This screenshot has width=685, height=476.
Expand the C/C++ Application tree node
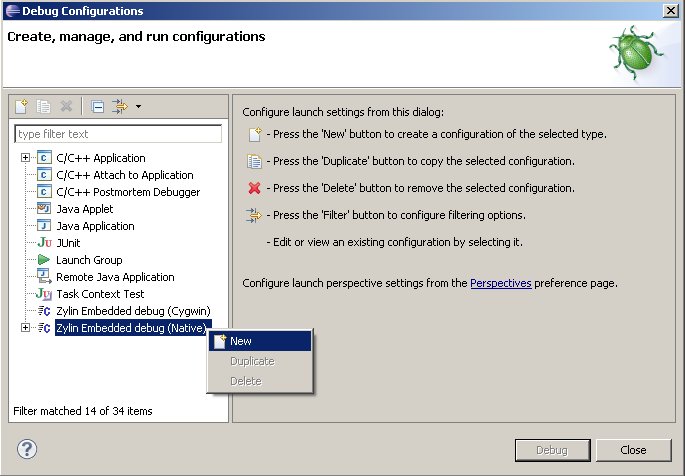[25, 158]
